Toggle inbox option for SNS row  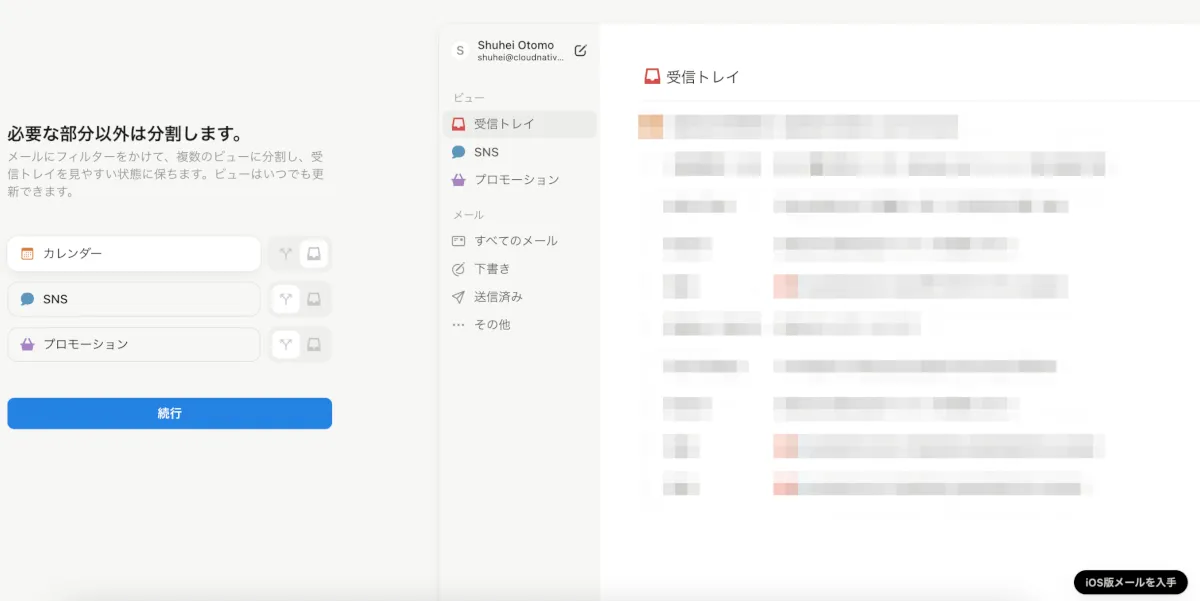coord(314,299)
